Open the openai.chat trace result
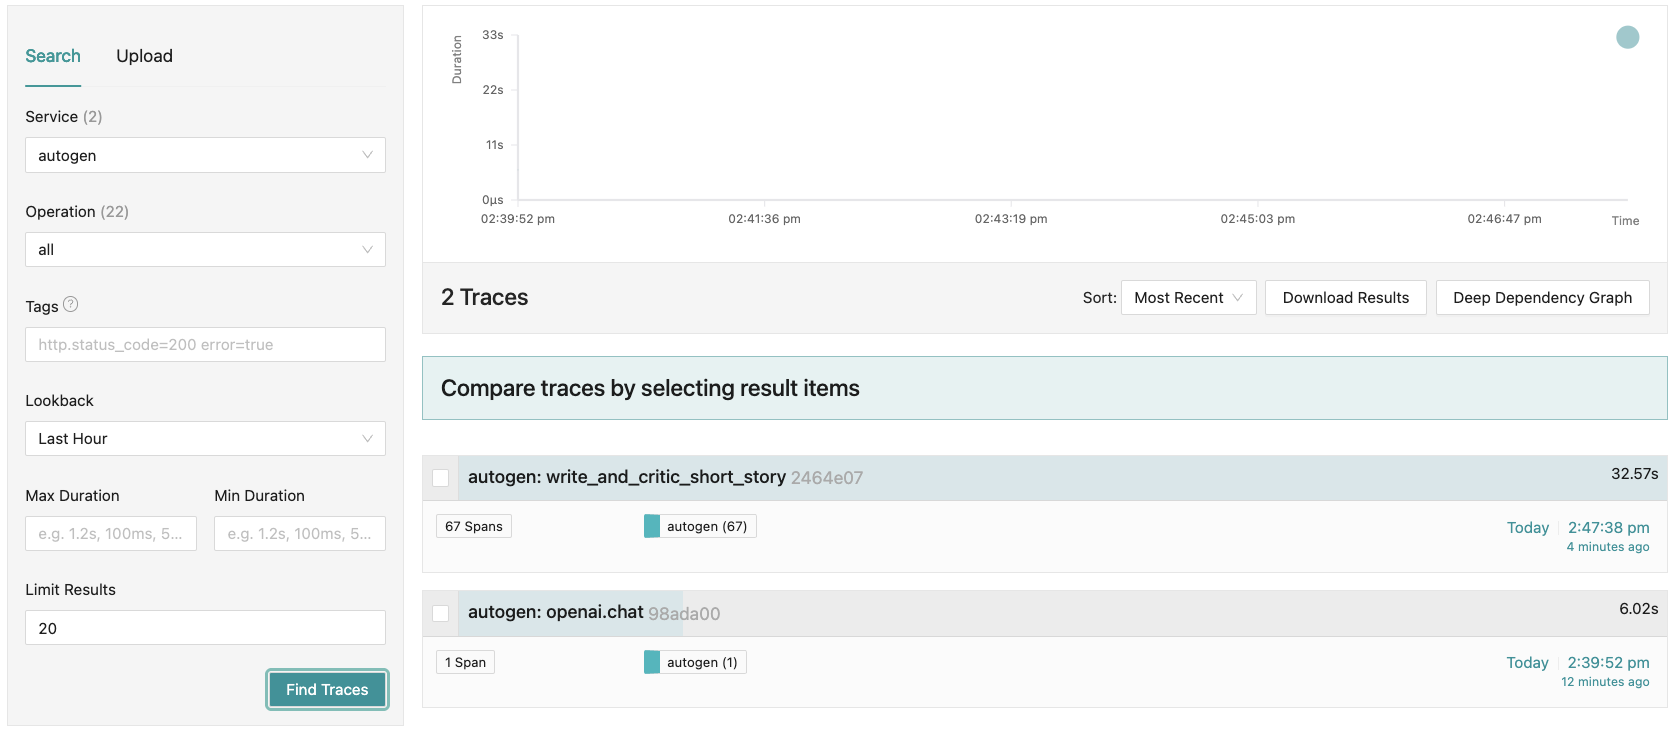Viewport: 1680px width, 748px height. tap(556, 613)
